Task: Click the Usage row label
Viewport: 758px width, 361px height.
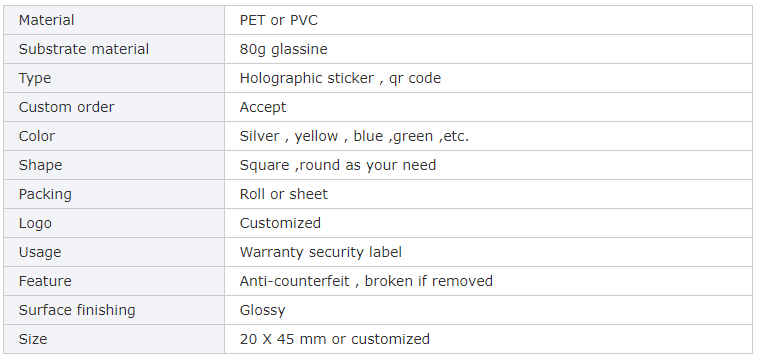Action: pyautogui.click(x=40, y=252)
